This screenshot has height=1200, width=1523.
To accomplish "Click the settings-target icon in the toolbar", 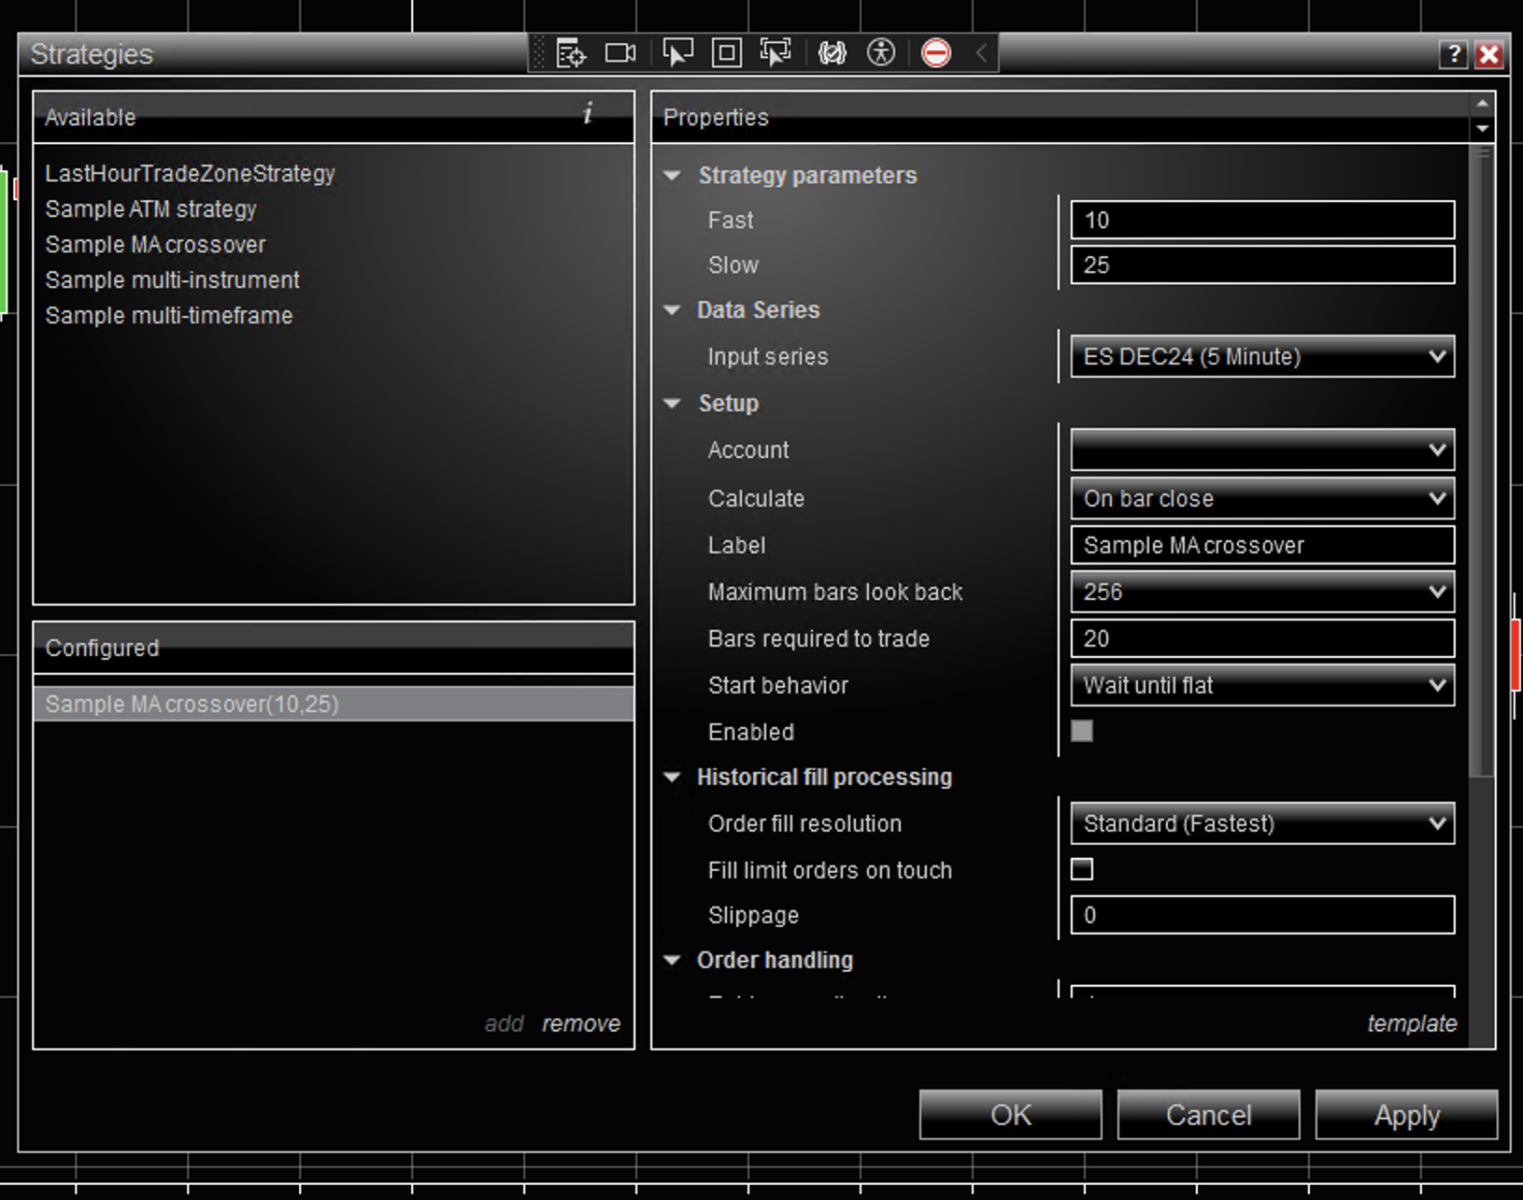I will point(571,53).
